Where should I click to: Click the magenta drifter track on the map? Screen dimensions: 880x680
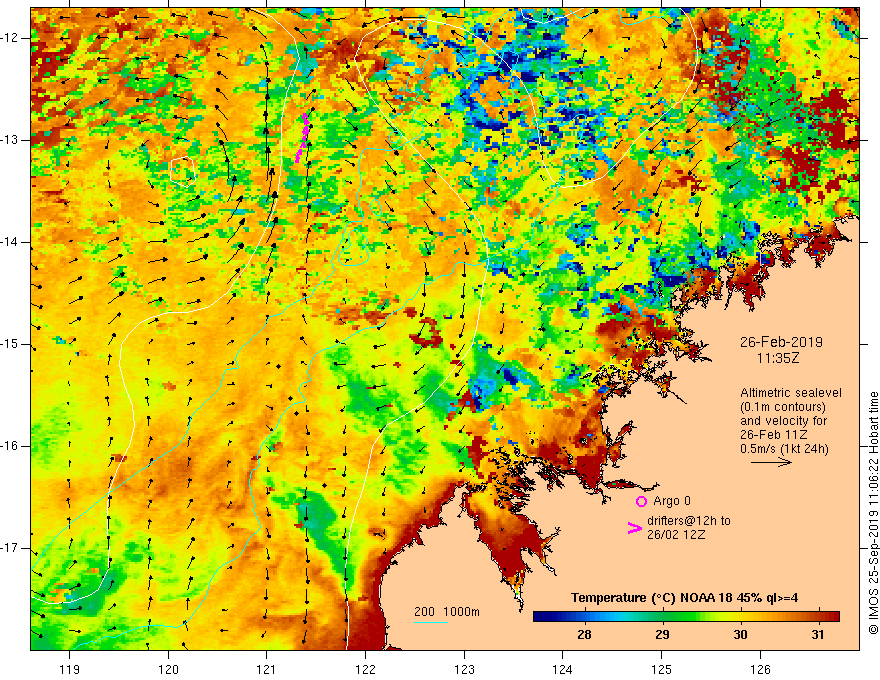(x=302, y=138)
